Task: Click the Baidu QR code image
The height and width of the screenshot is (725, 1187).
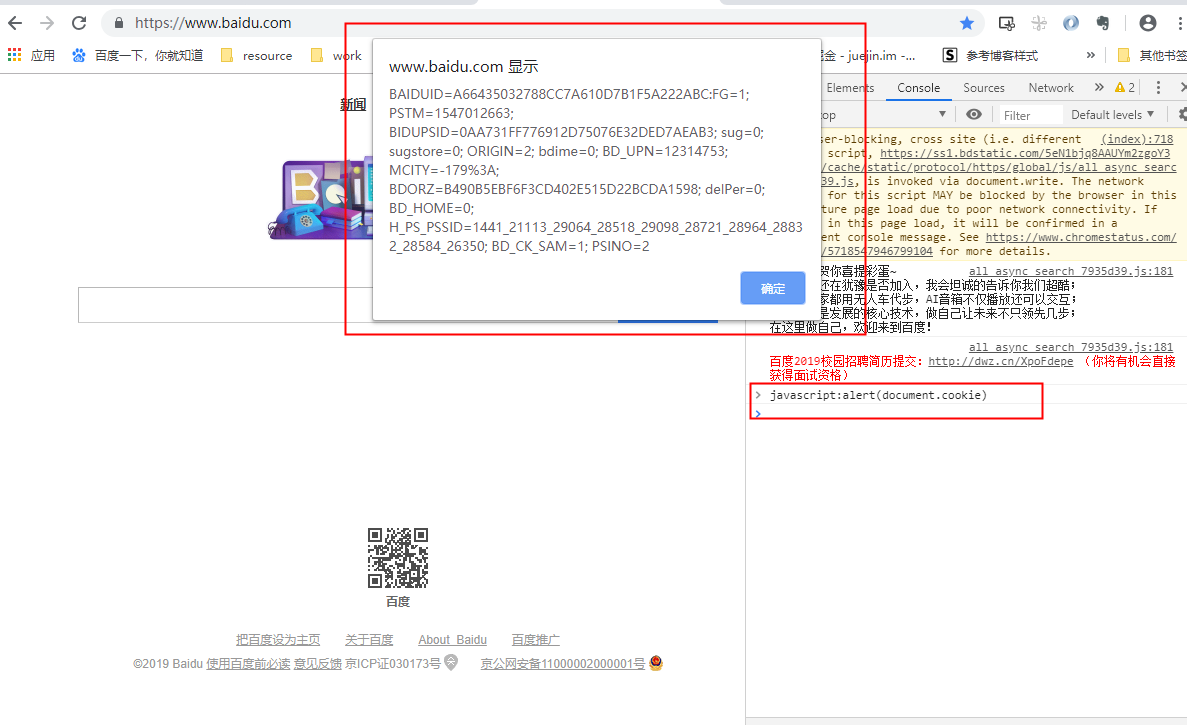Action: (397, 558)
